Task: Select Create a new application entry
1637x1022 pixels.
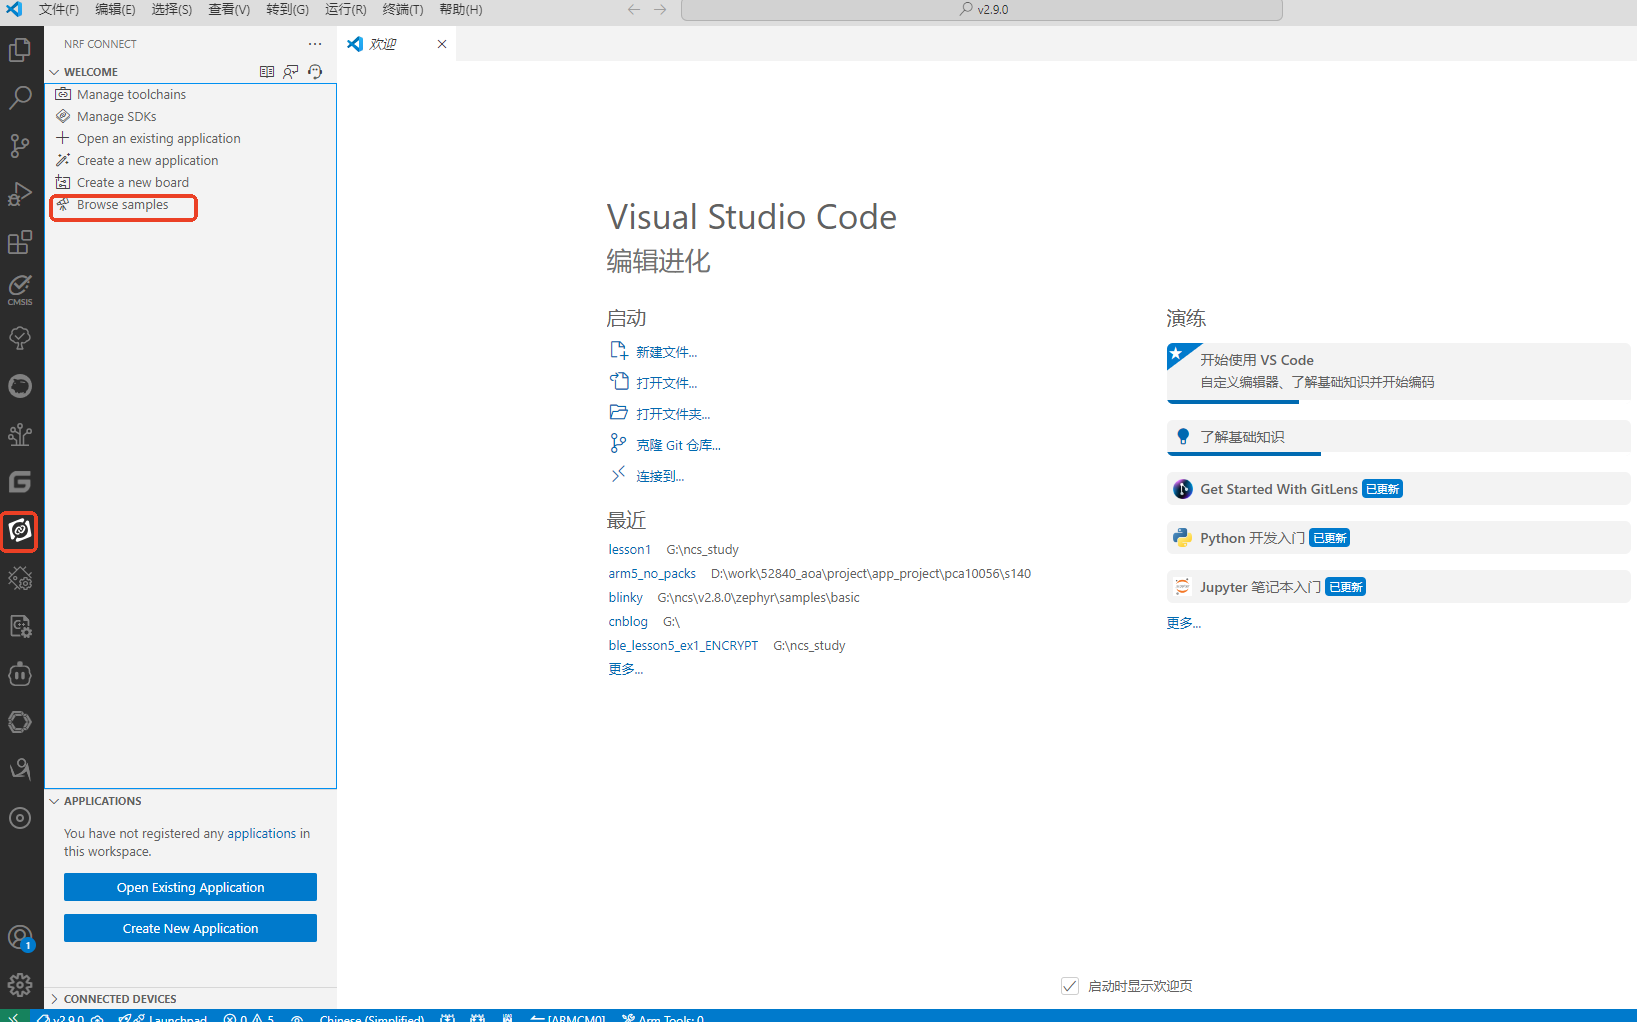Action: [147, 160]
